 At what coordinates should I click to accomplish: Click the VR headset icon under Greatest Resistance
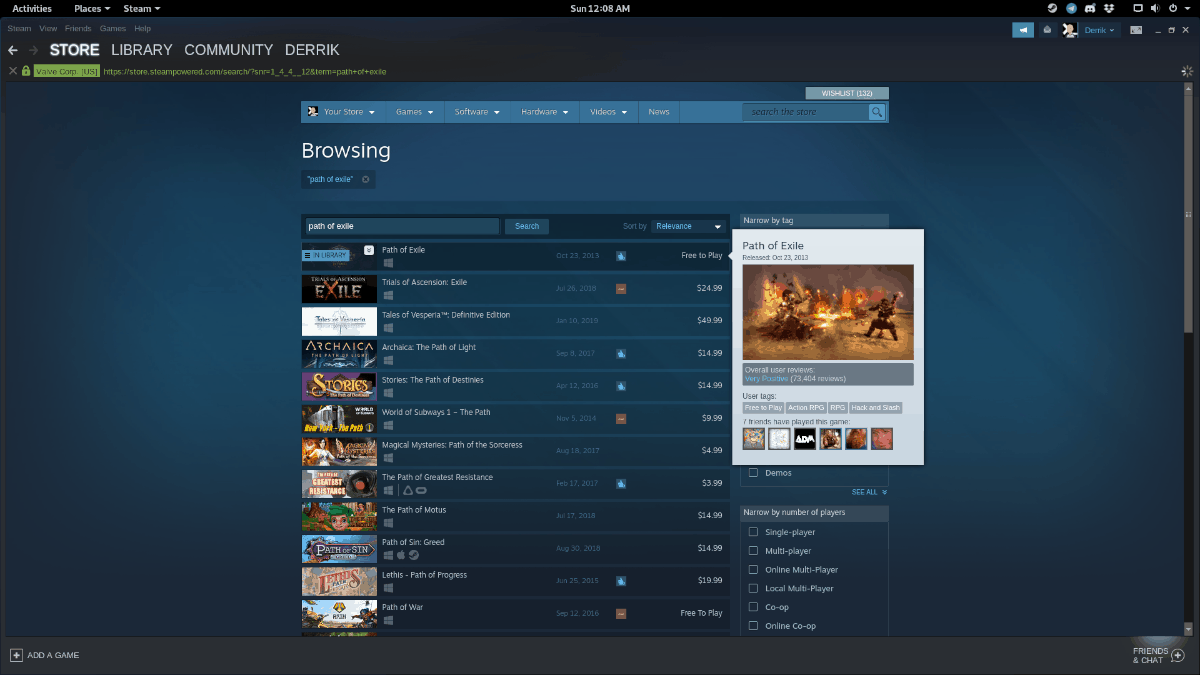coord(421,491)
